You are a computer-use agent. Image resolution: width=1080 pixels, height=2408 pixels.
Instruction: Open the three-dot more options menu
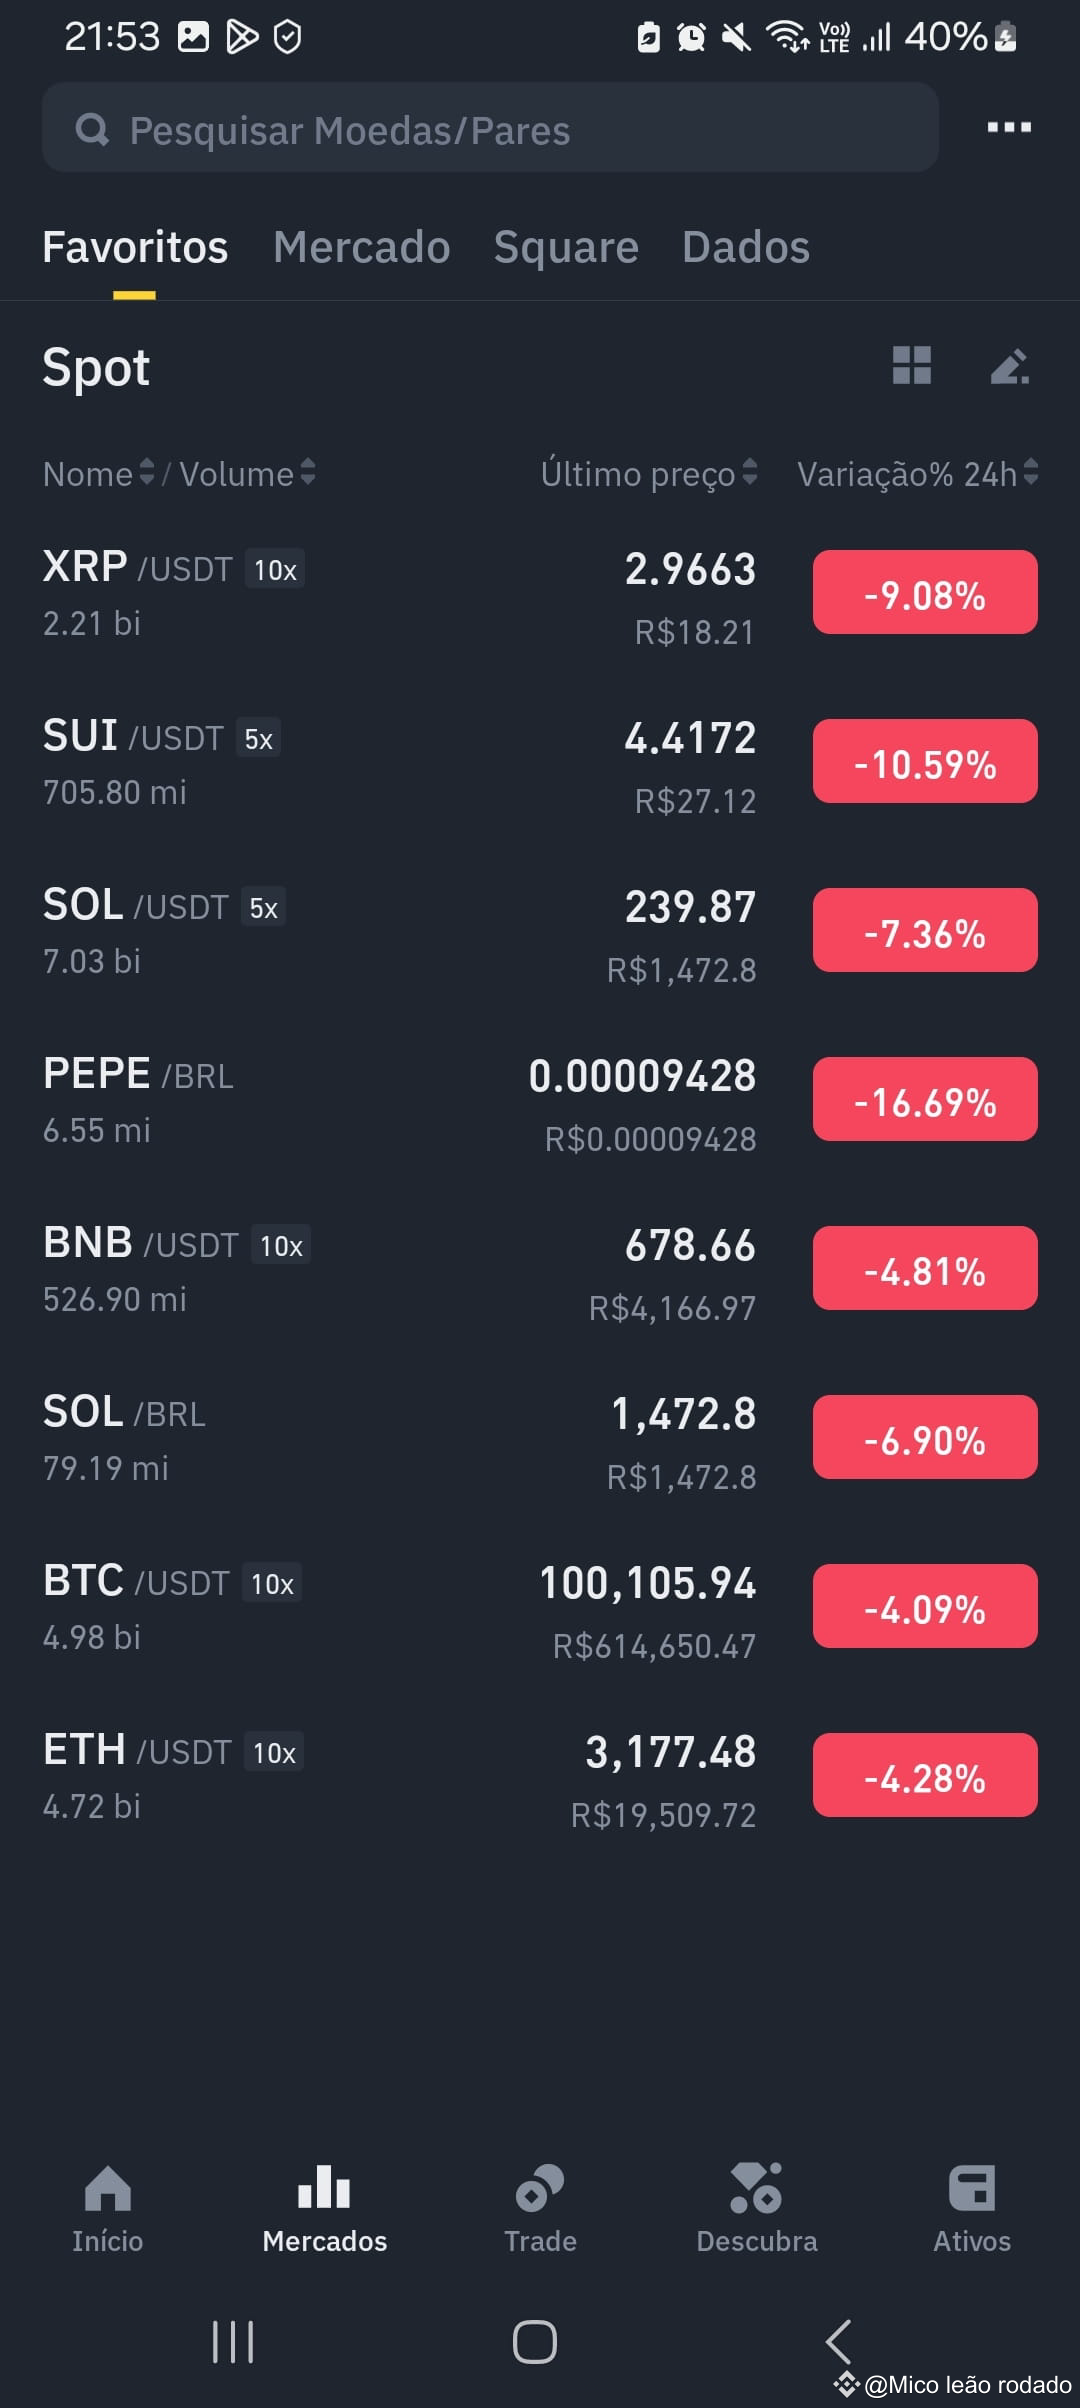[x=1009, y=127]
